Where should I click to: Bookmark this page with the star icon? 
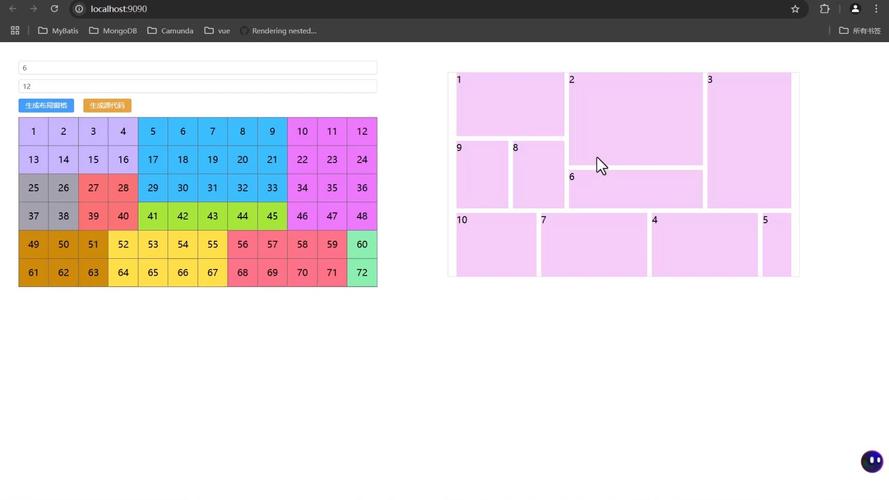(x=795, y=9)
